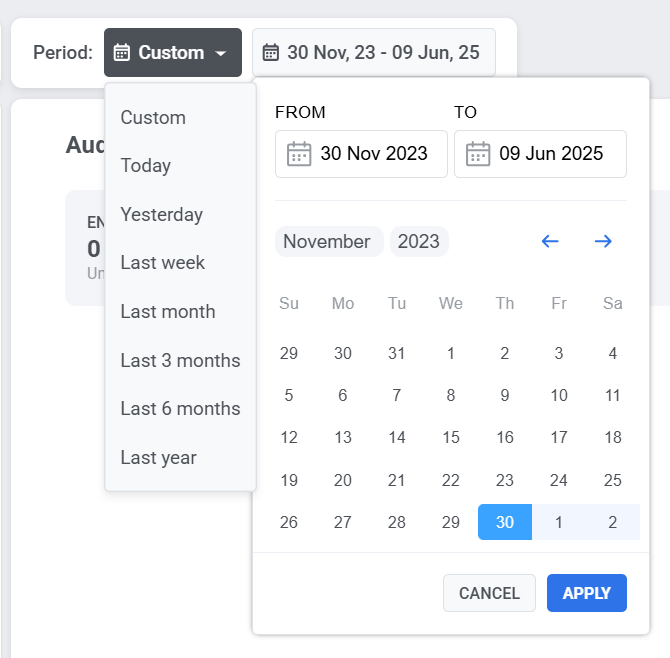Click calendar icon in TO field
Image resolution: width=670 pixels, height=658 pixels.
point(478,154)
